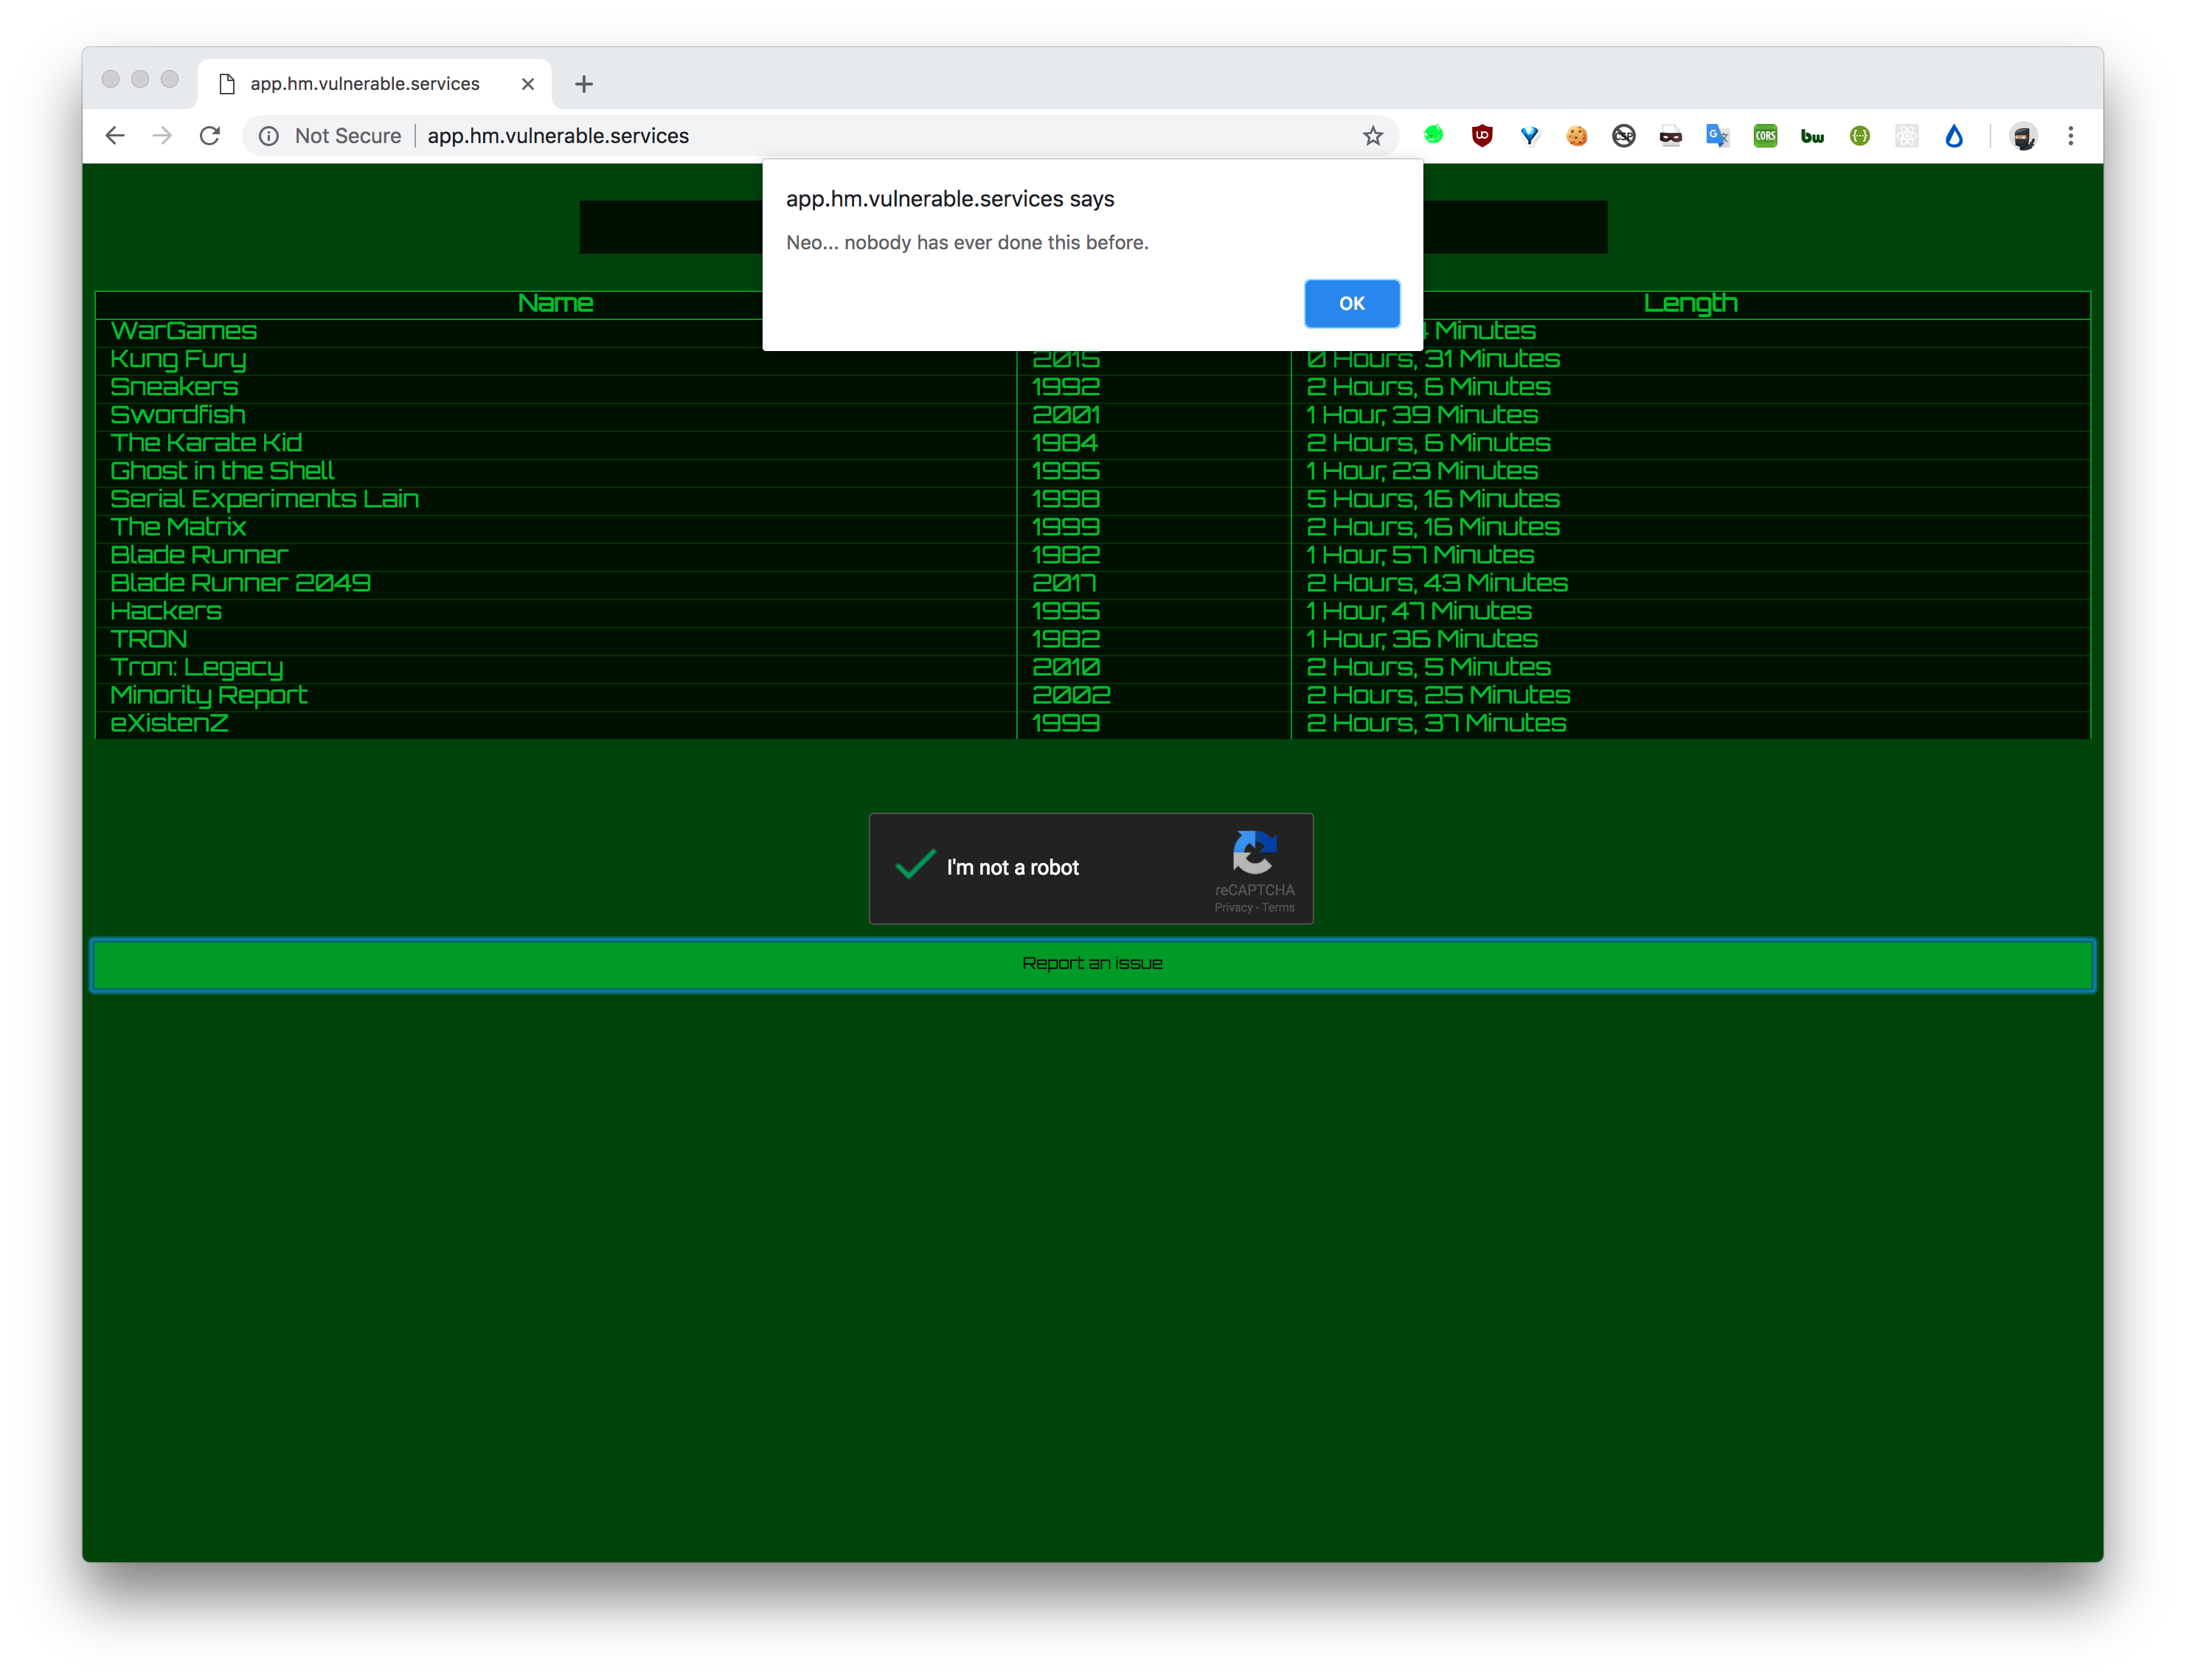This screenshot has width=2186, height=1680.
Task: Open the ninja profile avatar menu
Action: tap(2023, 136)
